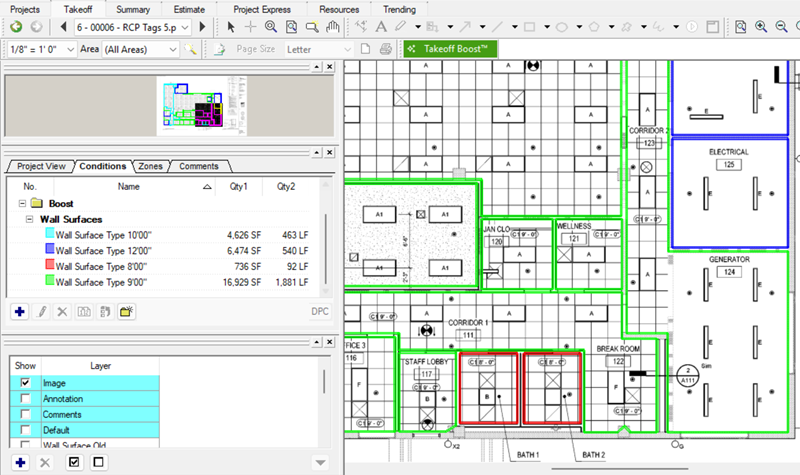Open the highlighter tool dropdown arrow

(418, 27)
